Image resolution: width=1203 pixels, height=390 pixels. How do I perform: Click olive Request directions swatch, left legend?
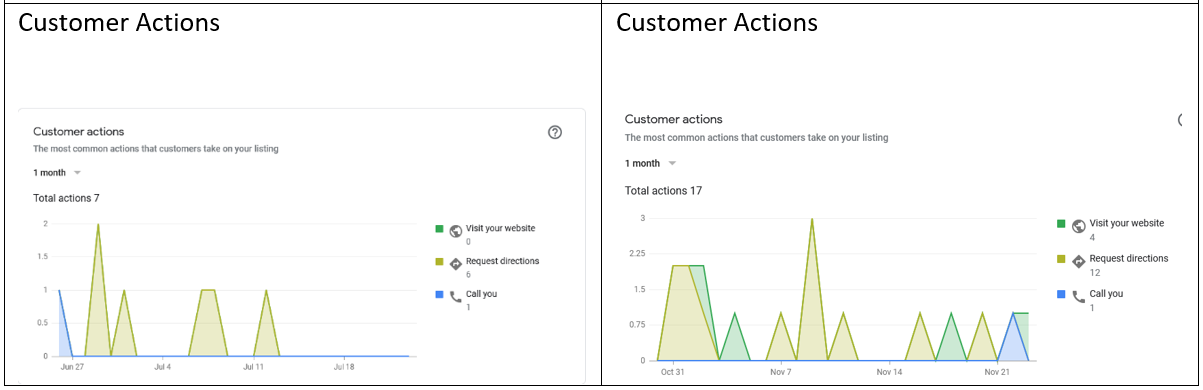coord(438,262)
